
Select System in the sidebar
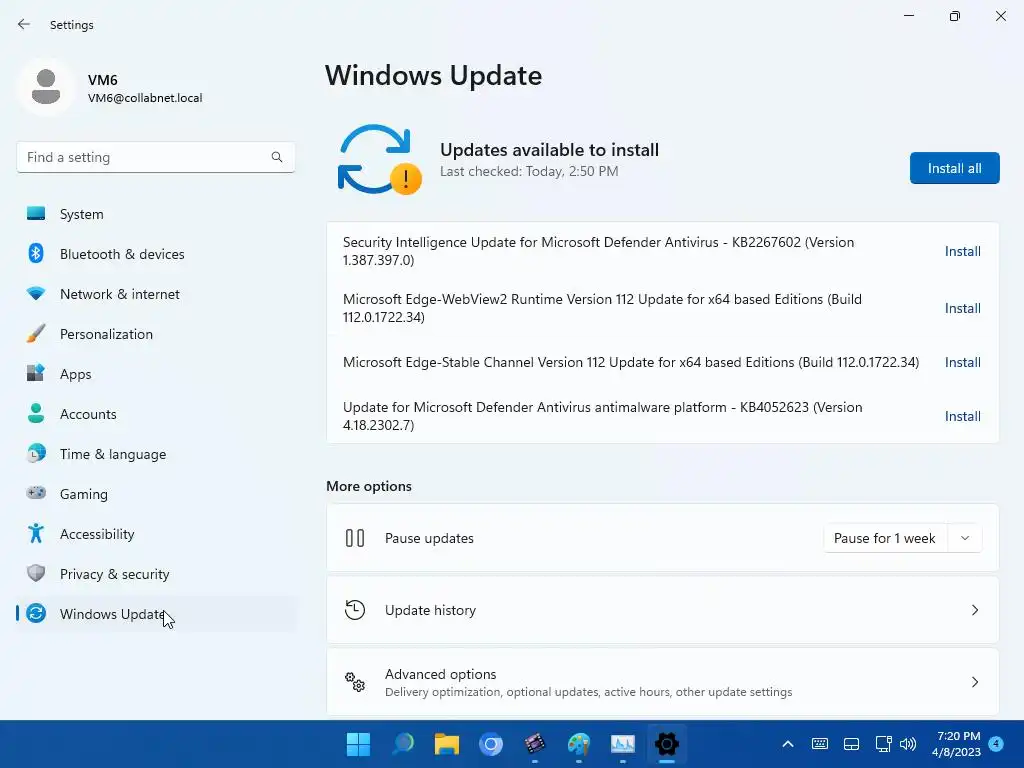pyautogui.click(x=155, y=214)
